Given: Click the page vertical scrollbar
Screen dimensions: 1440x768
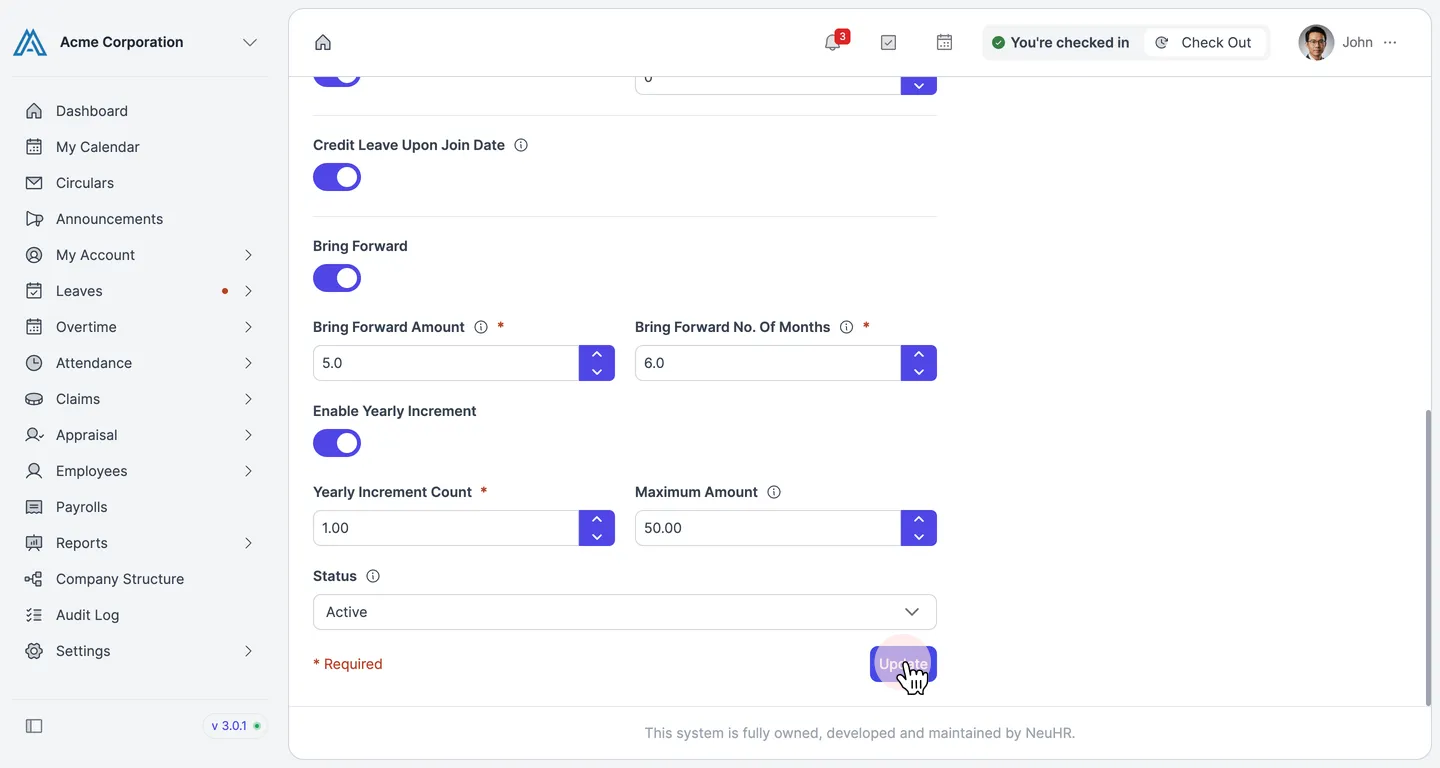Looking at the screenshot, I should [x=1427, y=557].
